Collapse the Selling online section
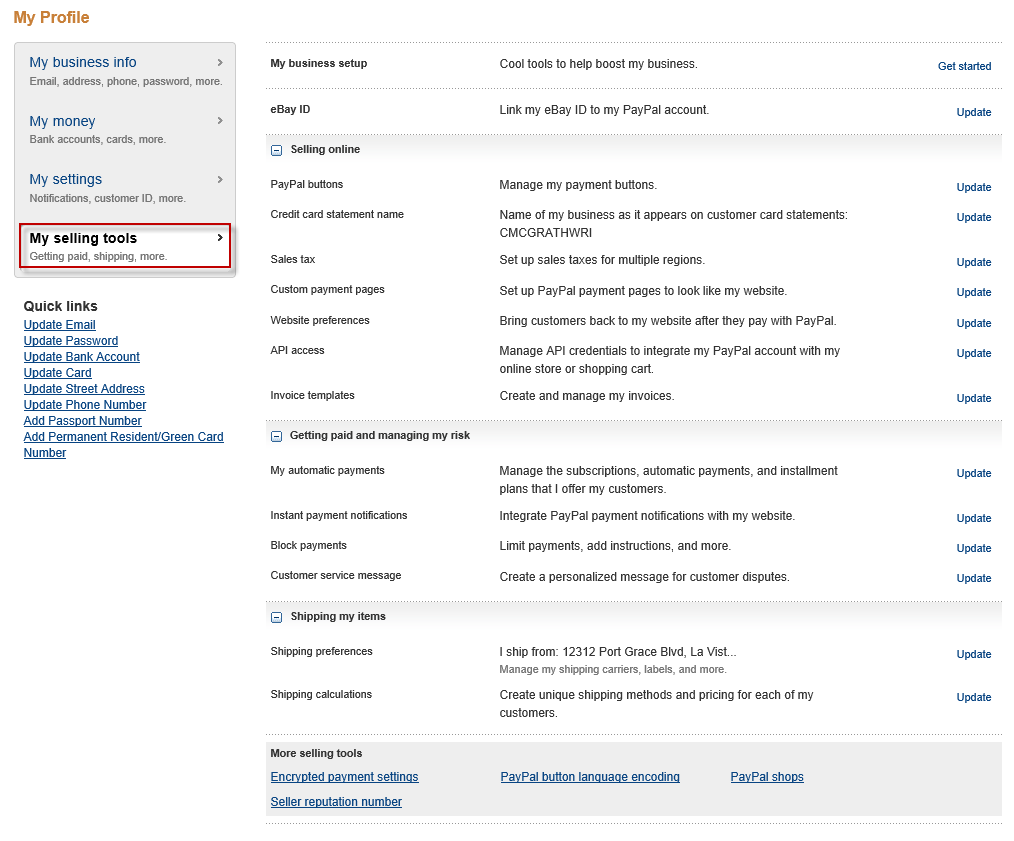This screenshot has height=841, width=1014. point(277,150)
